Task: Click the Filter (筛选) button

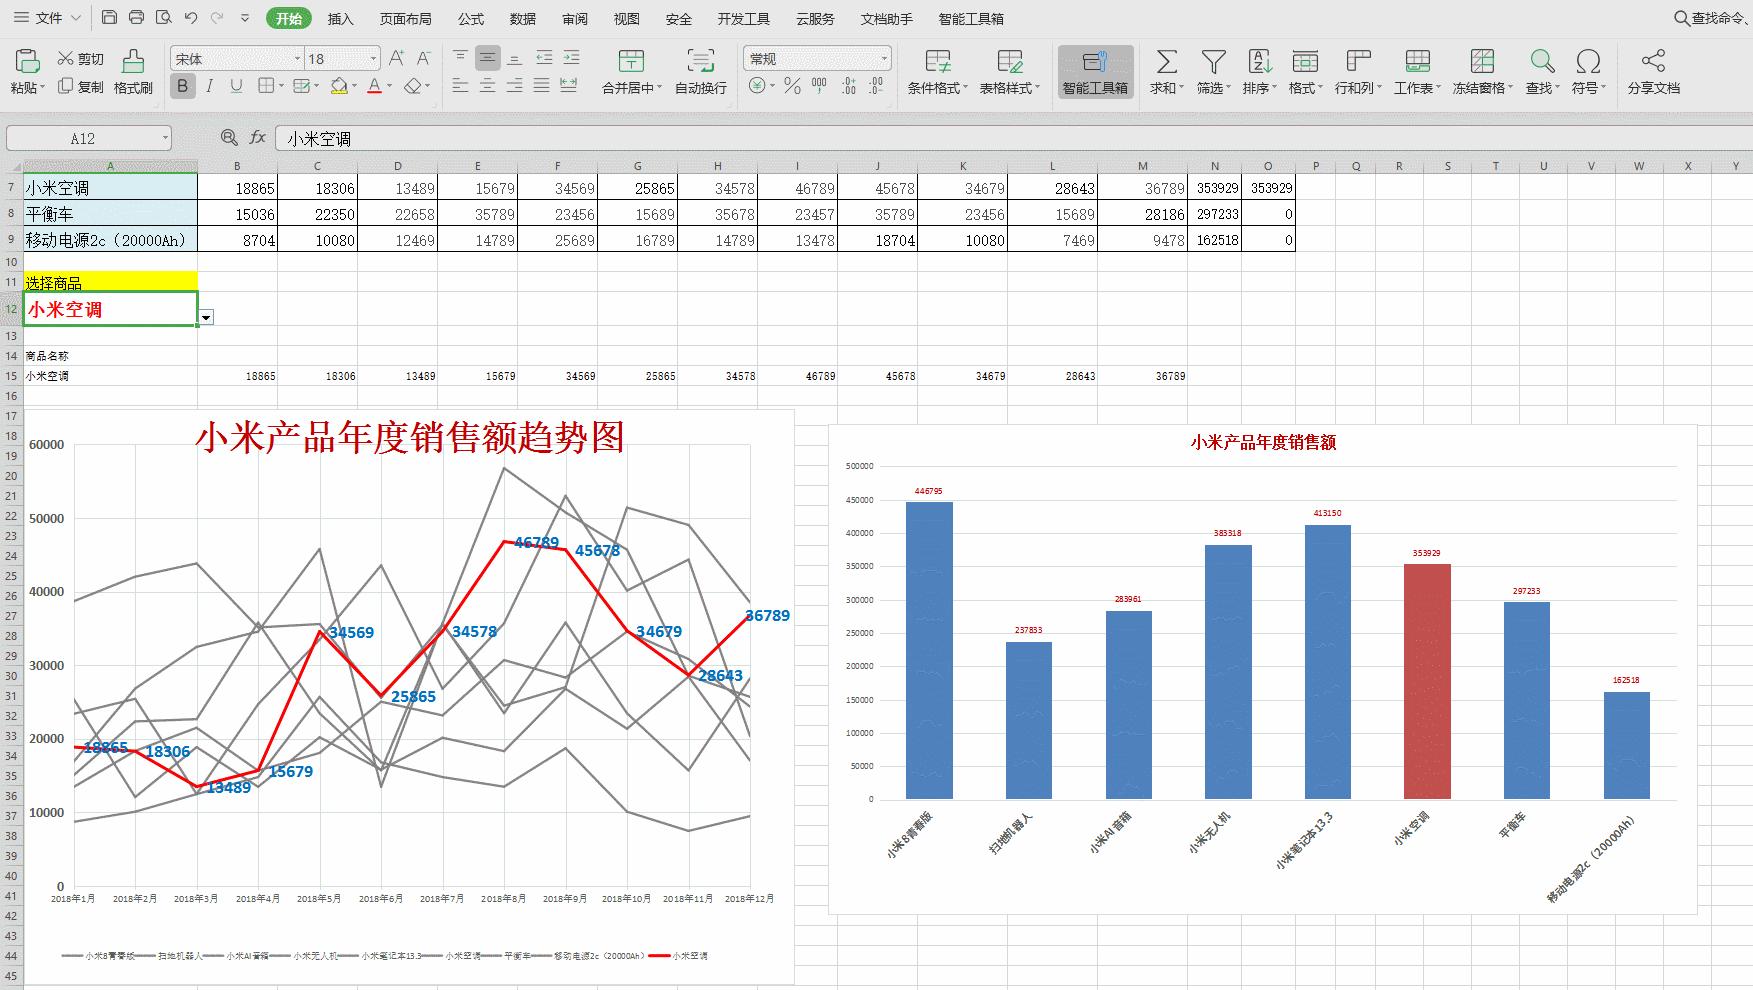Action: click(x=1214, y=72)
